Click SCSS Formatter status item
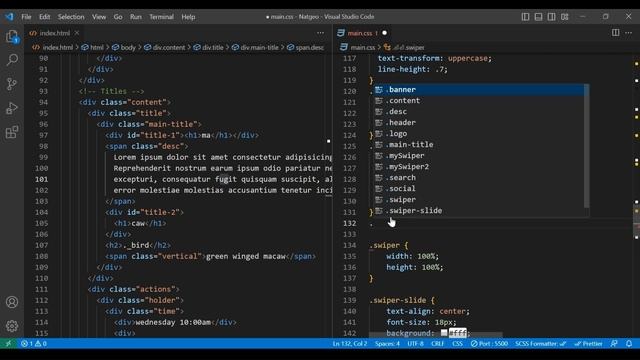640x360 pixels. pos(540,344)
